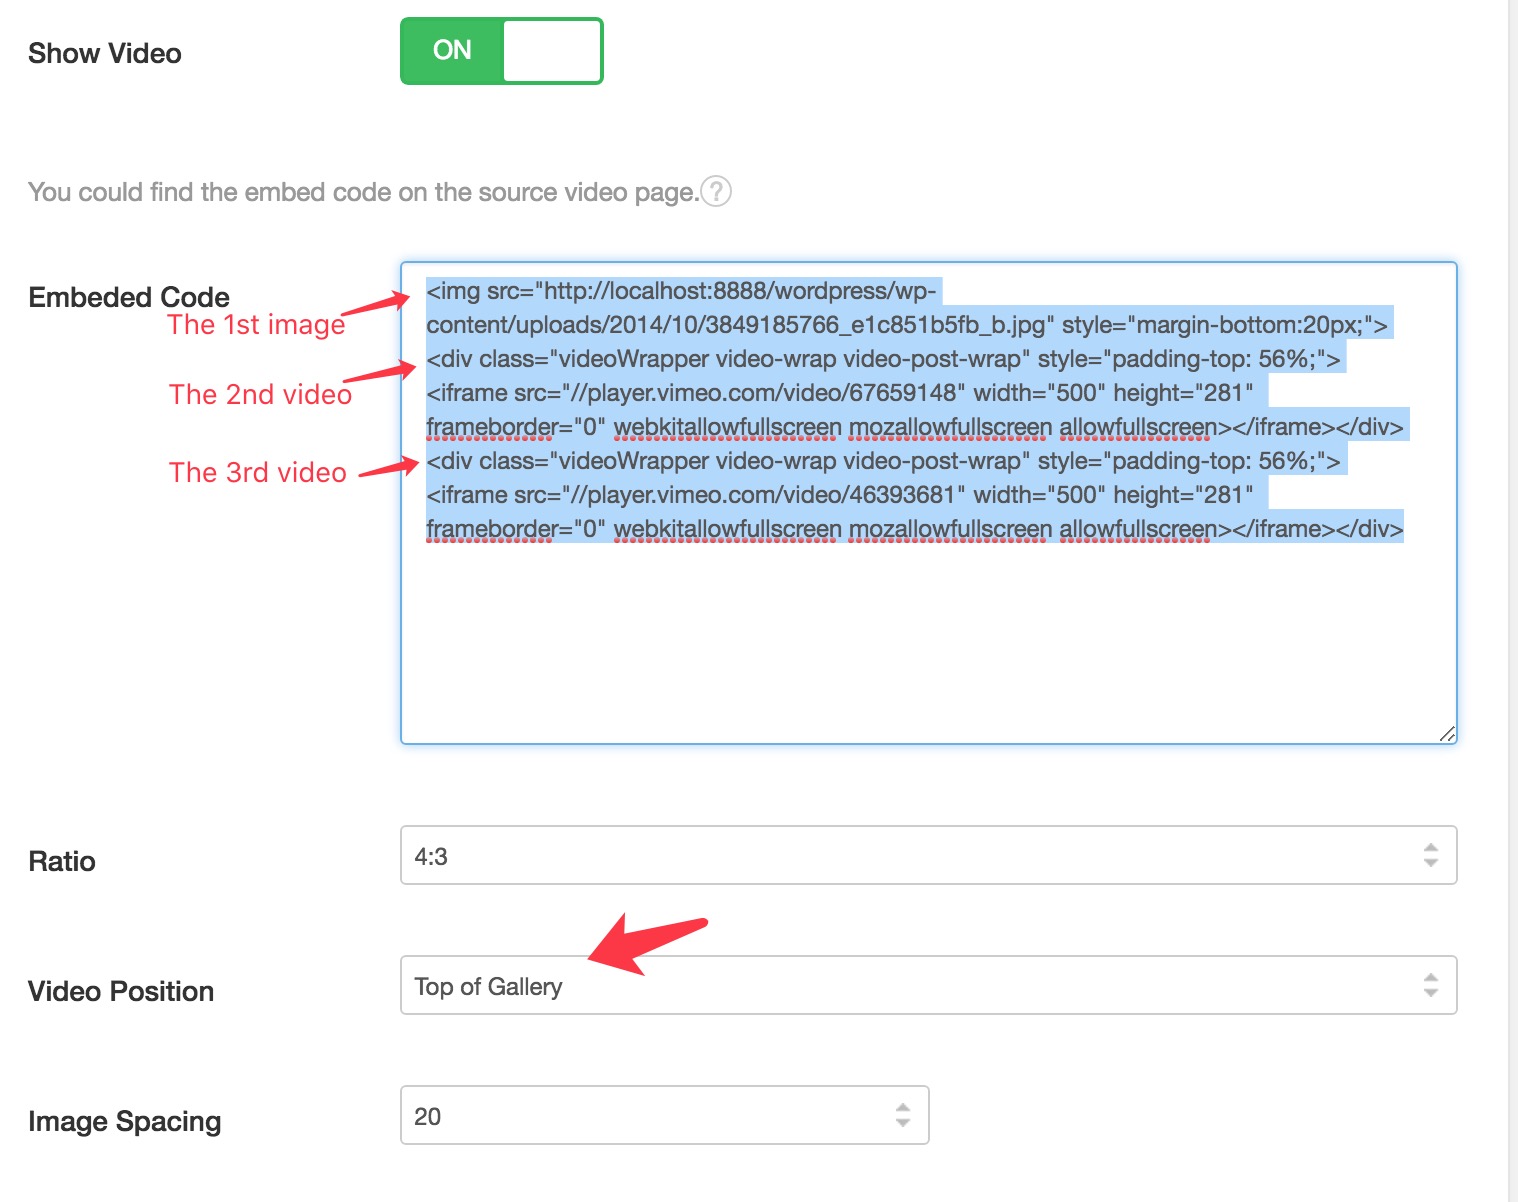Screen dimensions: 1518x1202
Task: Click the Image Spacing label text
Action: (124, 1121)
